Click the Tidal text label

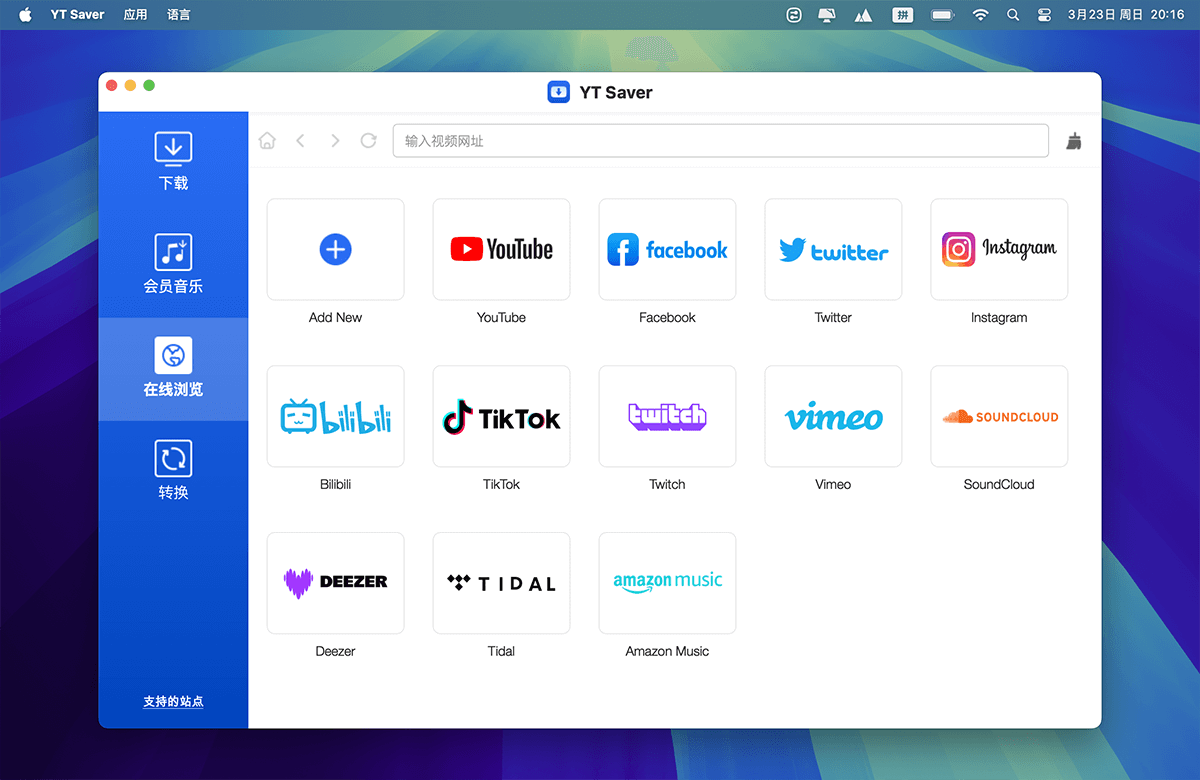(501, 651)
